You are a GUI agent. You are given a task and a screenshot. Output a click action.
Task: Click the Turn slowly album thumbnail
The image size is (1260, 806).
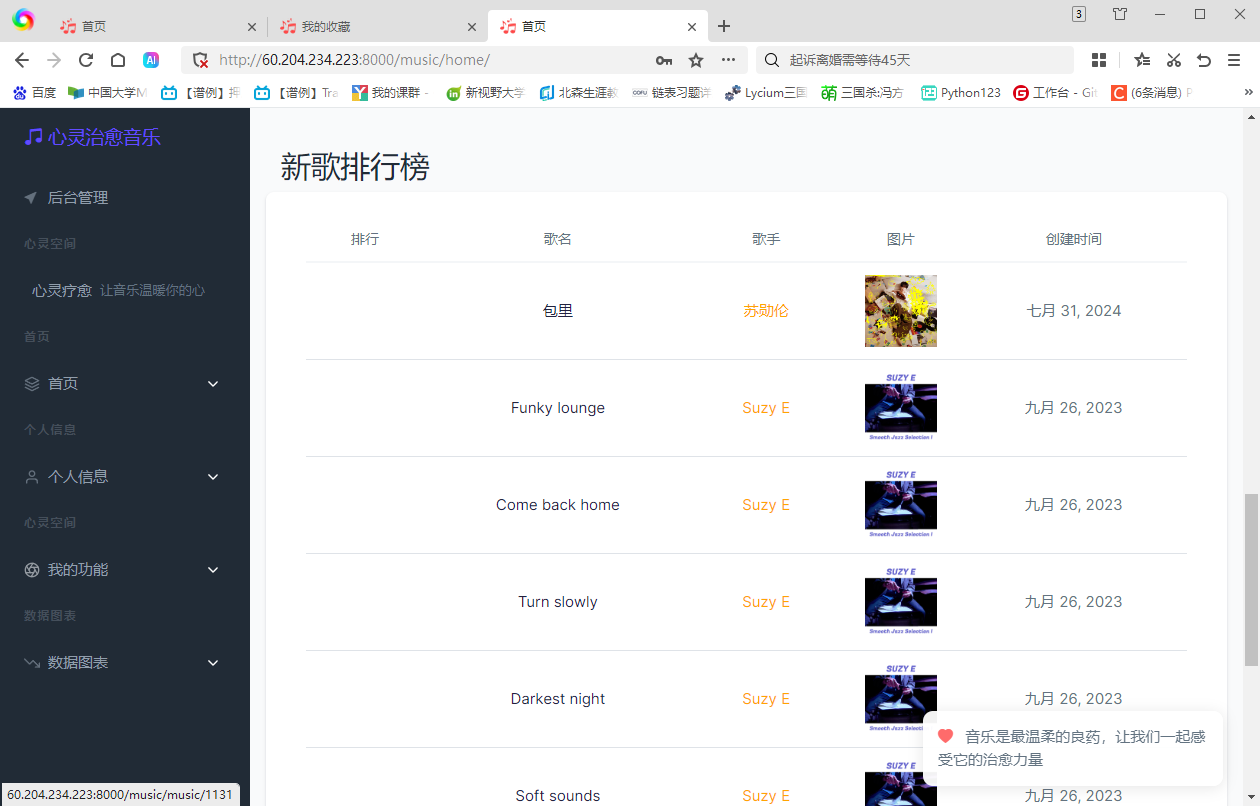pyautogui.click(x=901, y=602)
